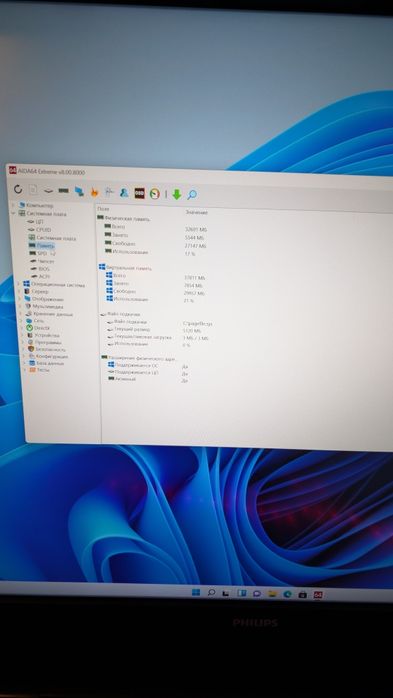The width and height of the screenshot is (393, 698).
Task: Click the magnifier search toolbar icon
Action: tap(192, 195)
